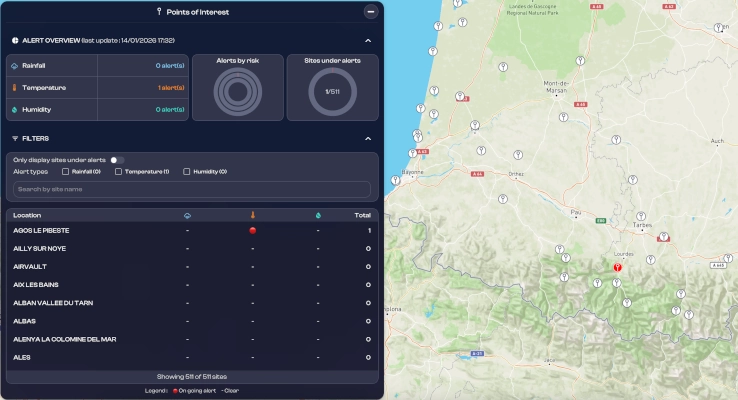Select the AIX LES BAINS row

[x=192, y=285]
